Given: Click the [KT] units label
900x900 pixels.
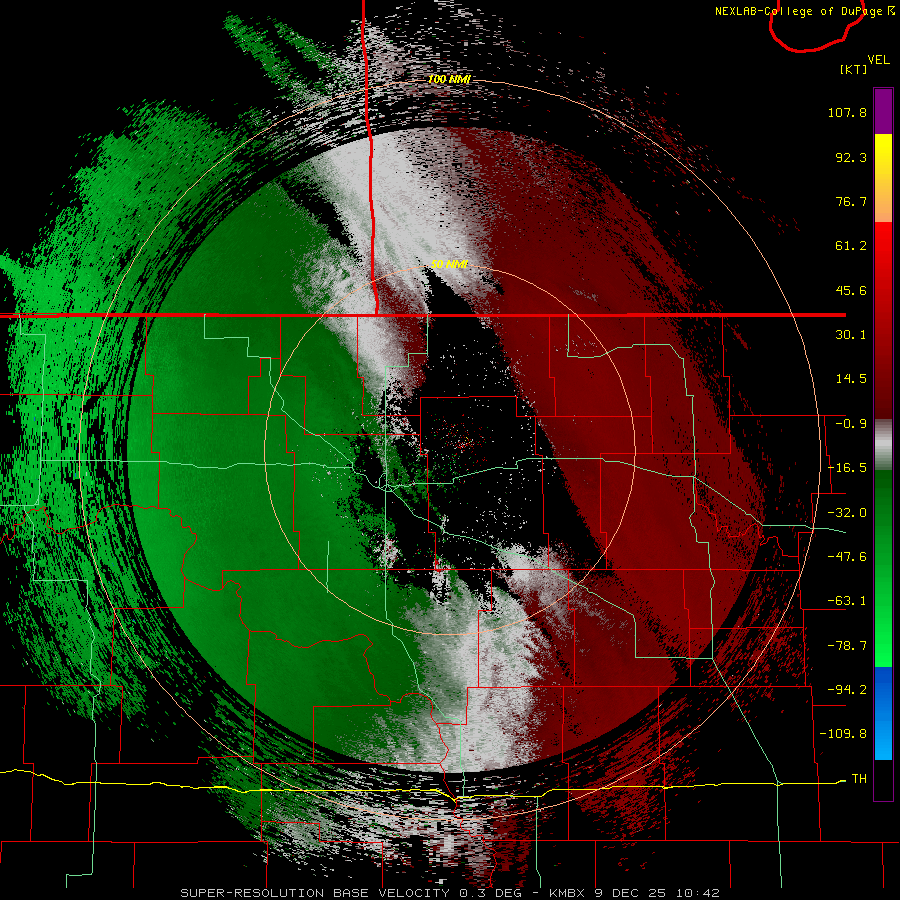Looking at the screenshot, I should tap(853, 69).
